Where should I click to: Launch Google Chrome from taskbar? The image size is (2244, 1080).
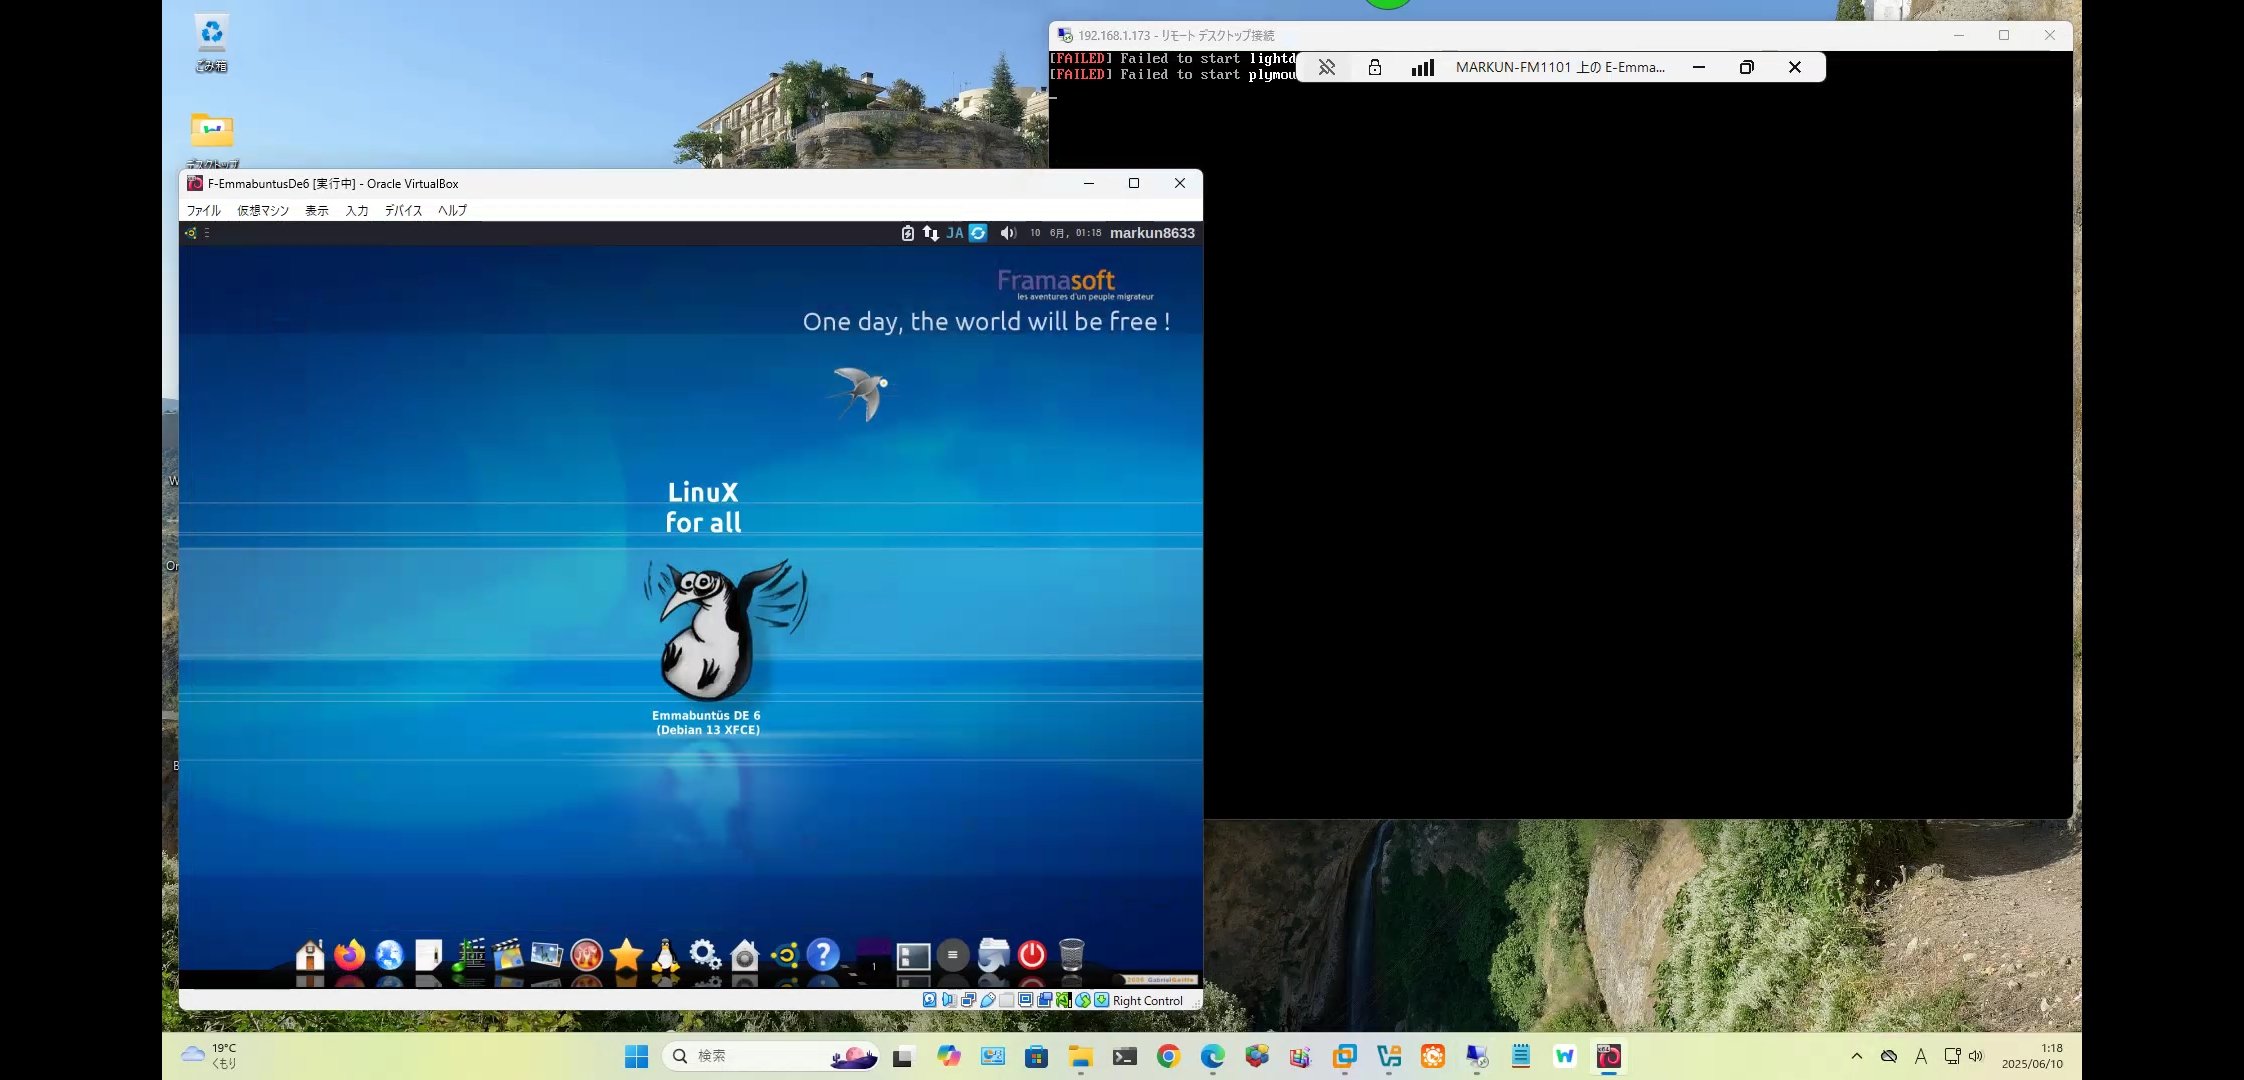pos(1168,1056)
